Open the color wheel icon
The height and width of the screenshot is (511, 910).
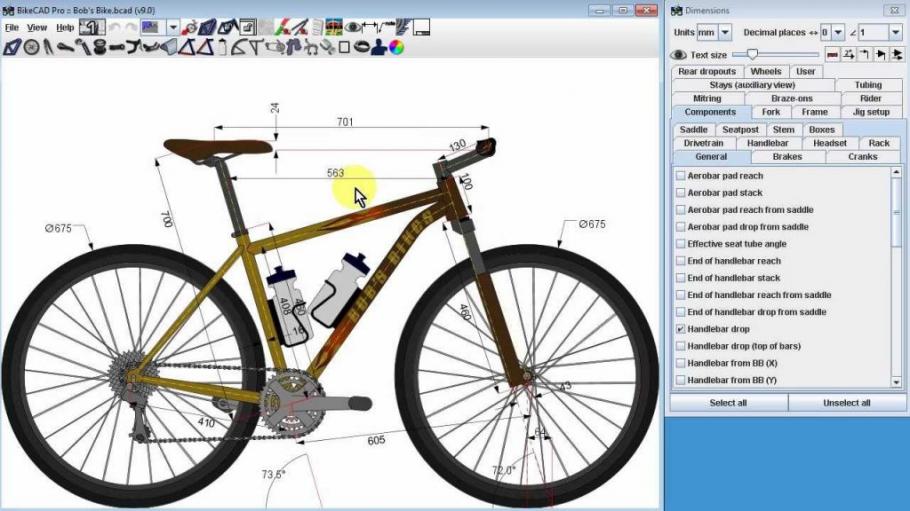[396, 47]
